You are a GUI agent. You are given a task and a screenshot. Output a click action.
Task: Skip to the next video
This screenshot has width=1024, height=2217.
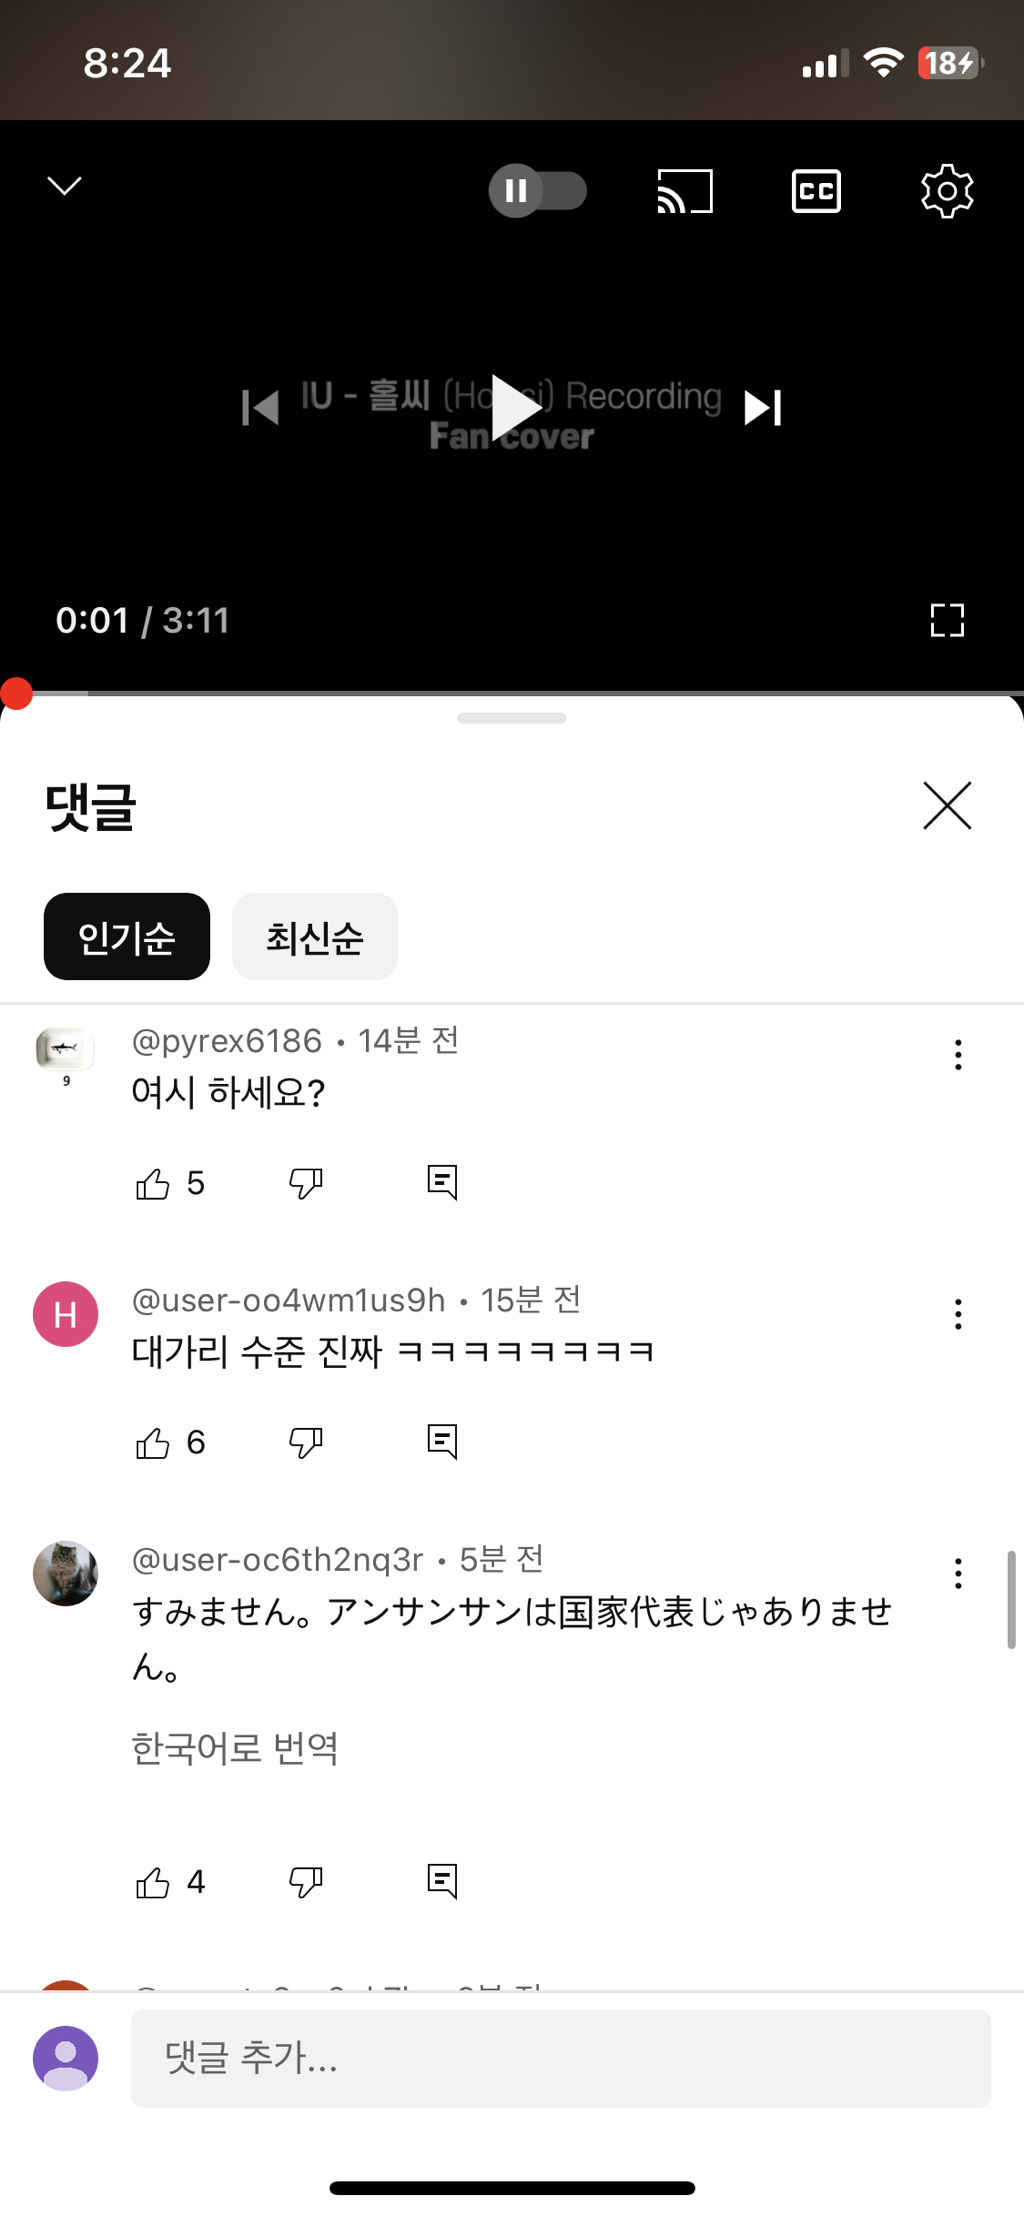[x=762, y=407]
